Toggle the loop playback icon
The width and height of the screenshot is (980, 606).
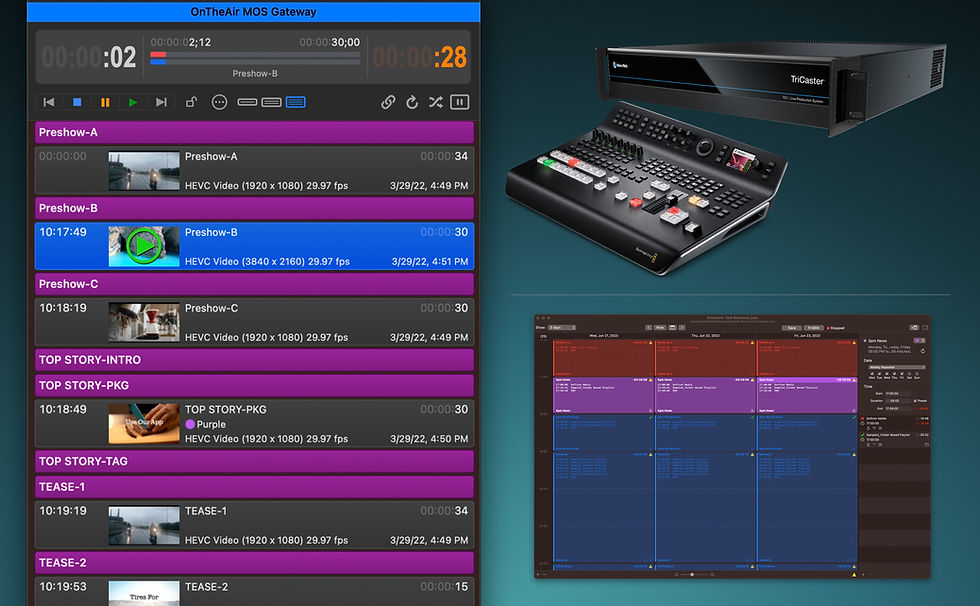(x=412, y=102)
